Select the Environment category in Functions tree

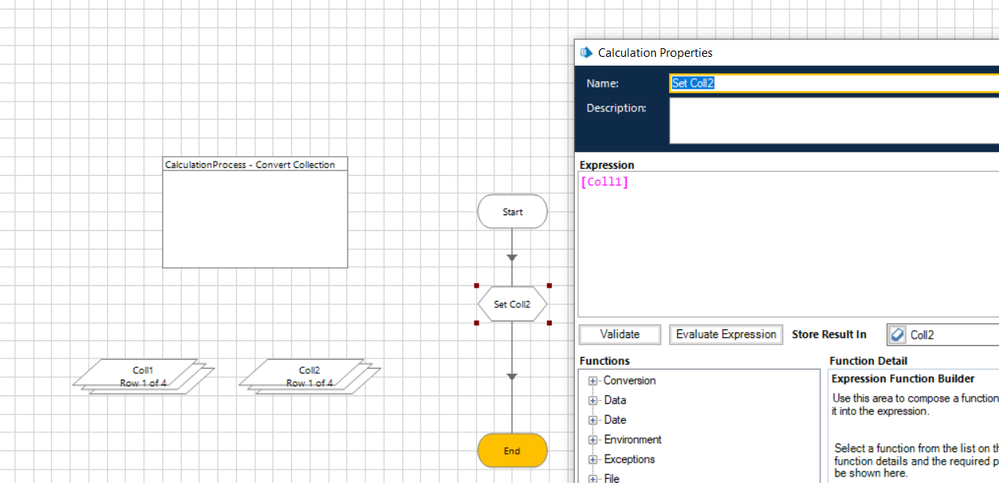[x=632, y=440]
